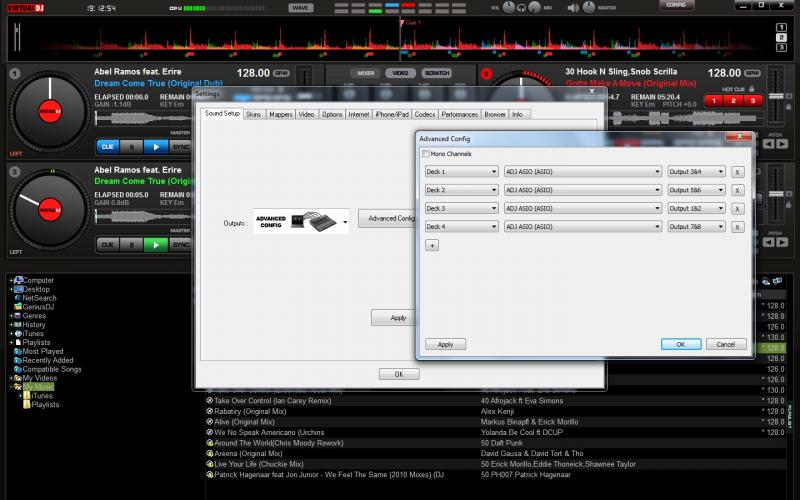Switch to the Performances tab
The height and width of the screenshot is (500, 800).
coord(459,115)
